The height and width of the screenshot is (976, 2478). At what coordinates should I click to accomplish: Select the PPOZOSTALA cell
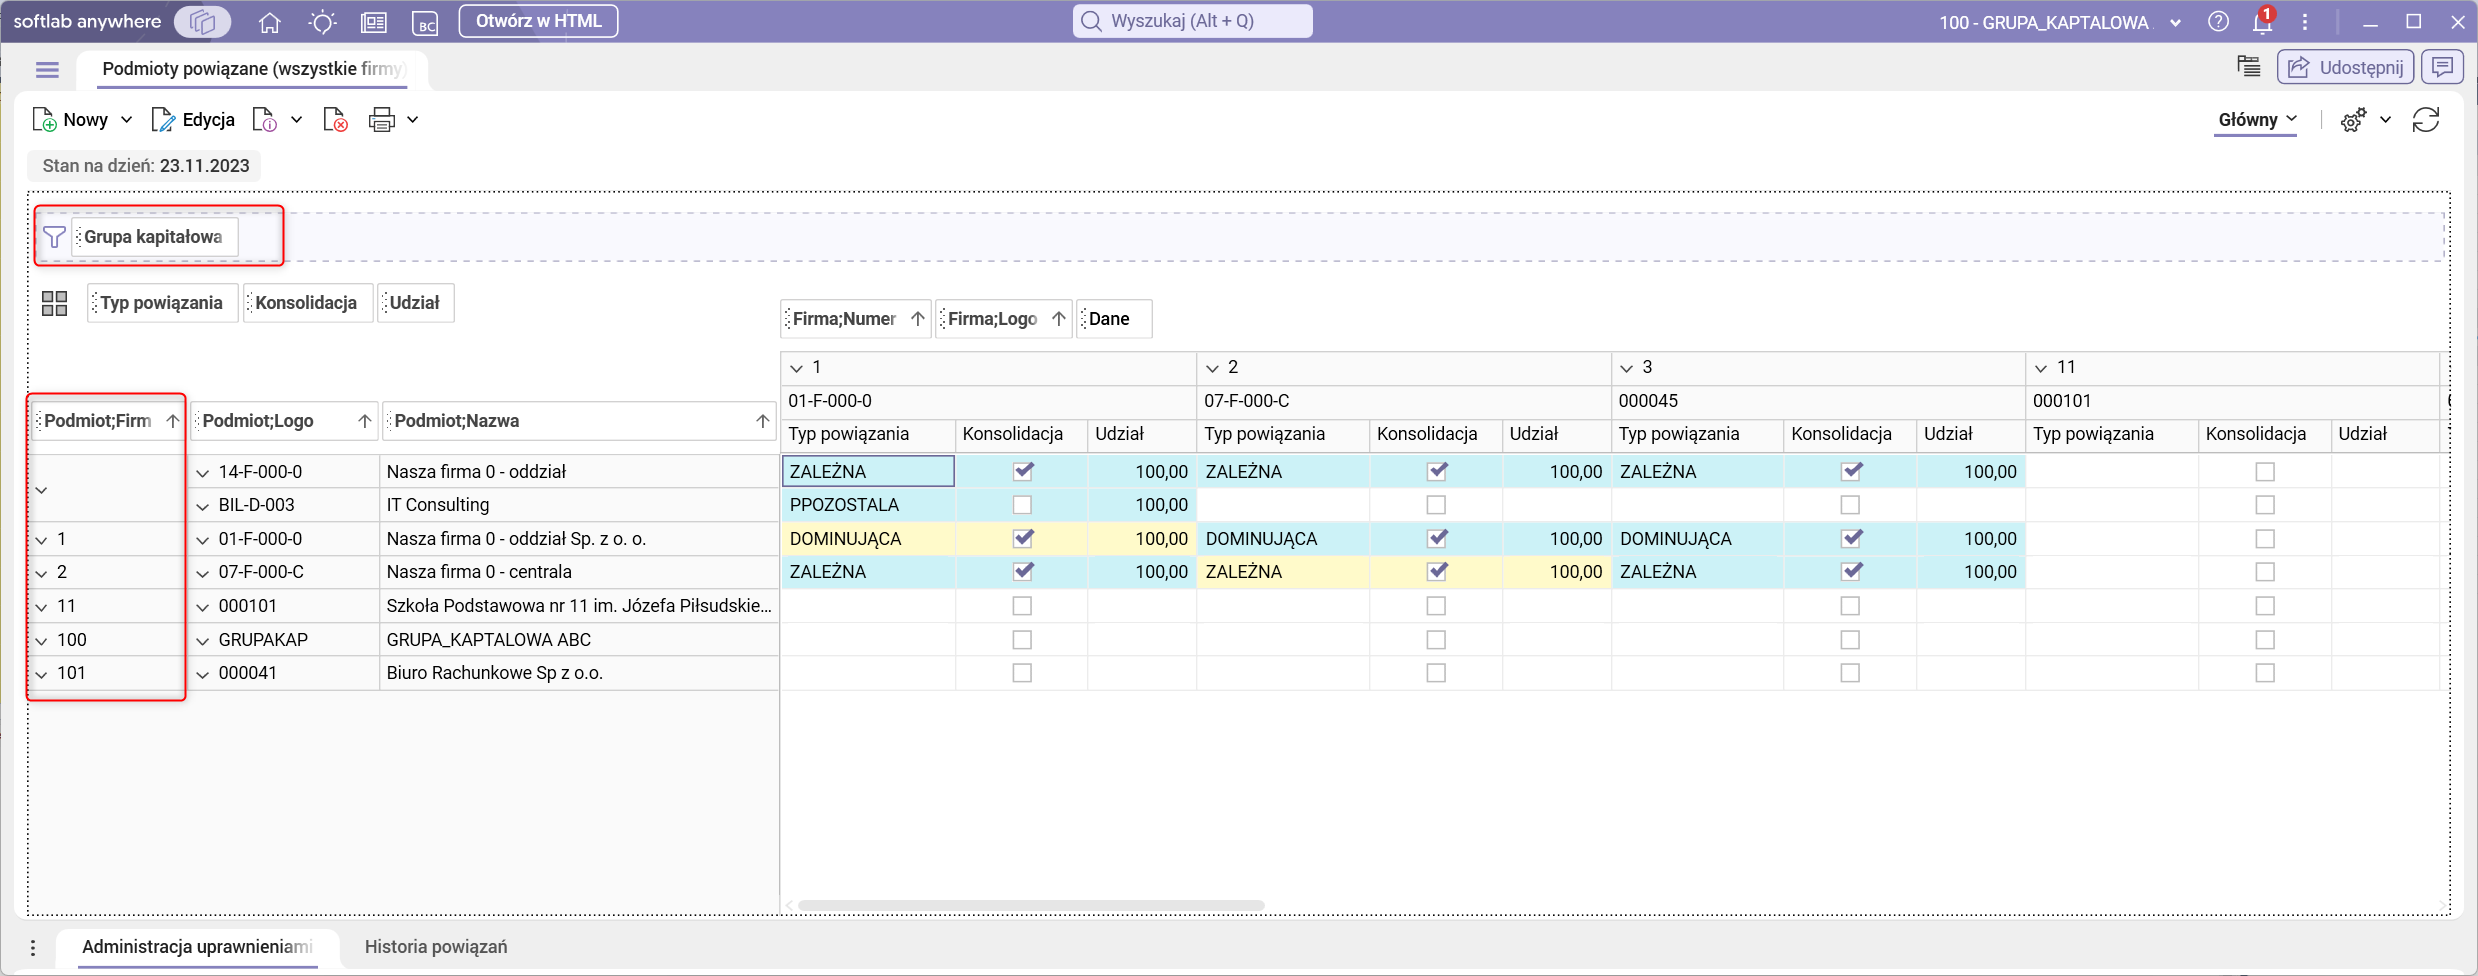click(868, 505)
